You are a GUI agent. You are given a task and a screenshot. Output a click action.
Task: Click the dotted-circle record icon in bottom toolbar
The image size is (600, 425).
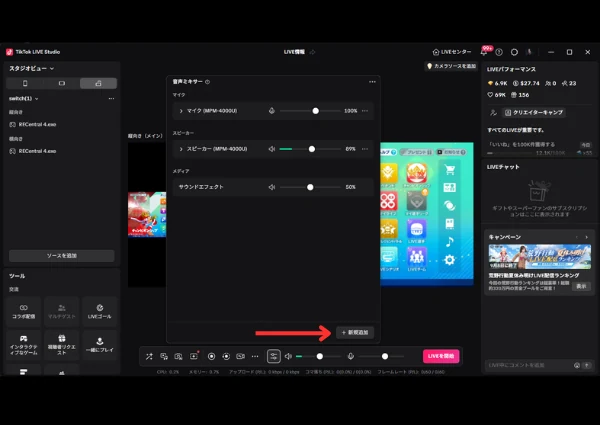coord(226,357)
